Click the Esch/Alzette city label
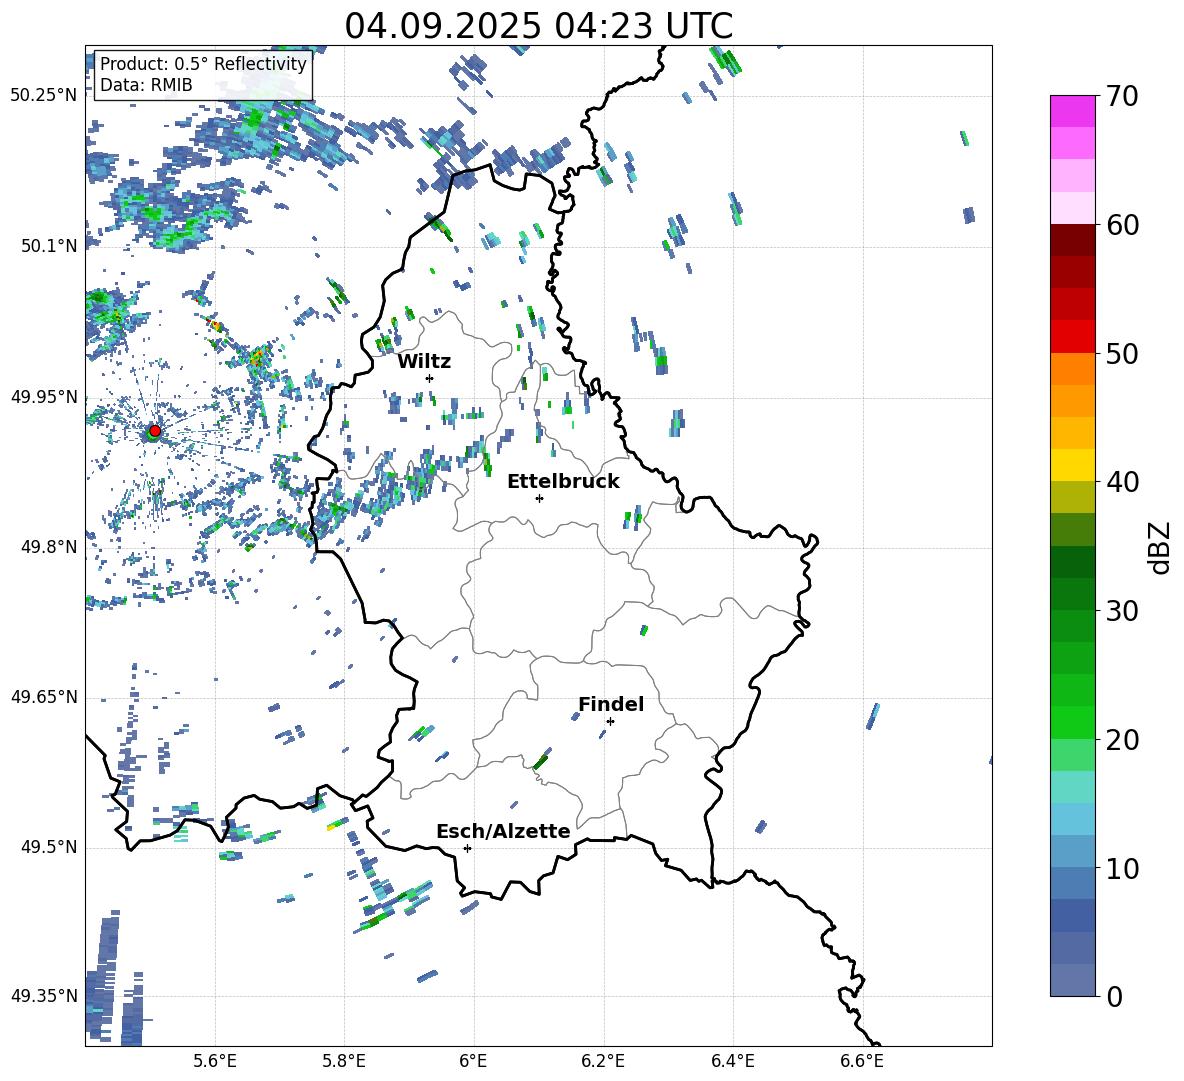Image resolution: width=1184 pixels, height=1081 pixels. click(504, 831)
